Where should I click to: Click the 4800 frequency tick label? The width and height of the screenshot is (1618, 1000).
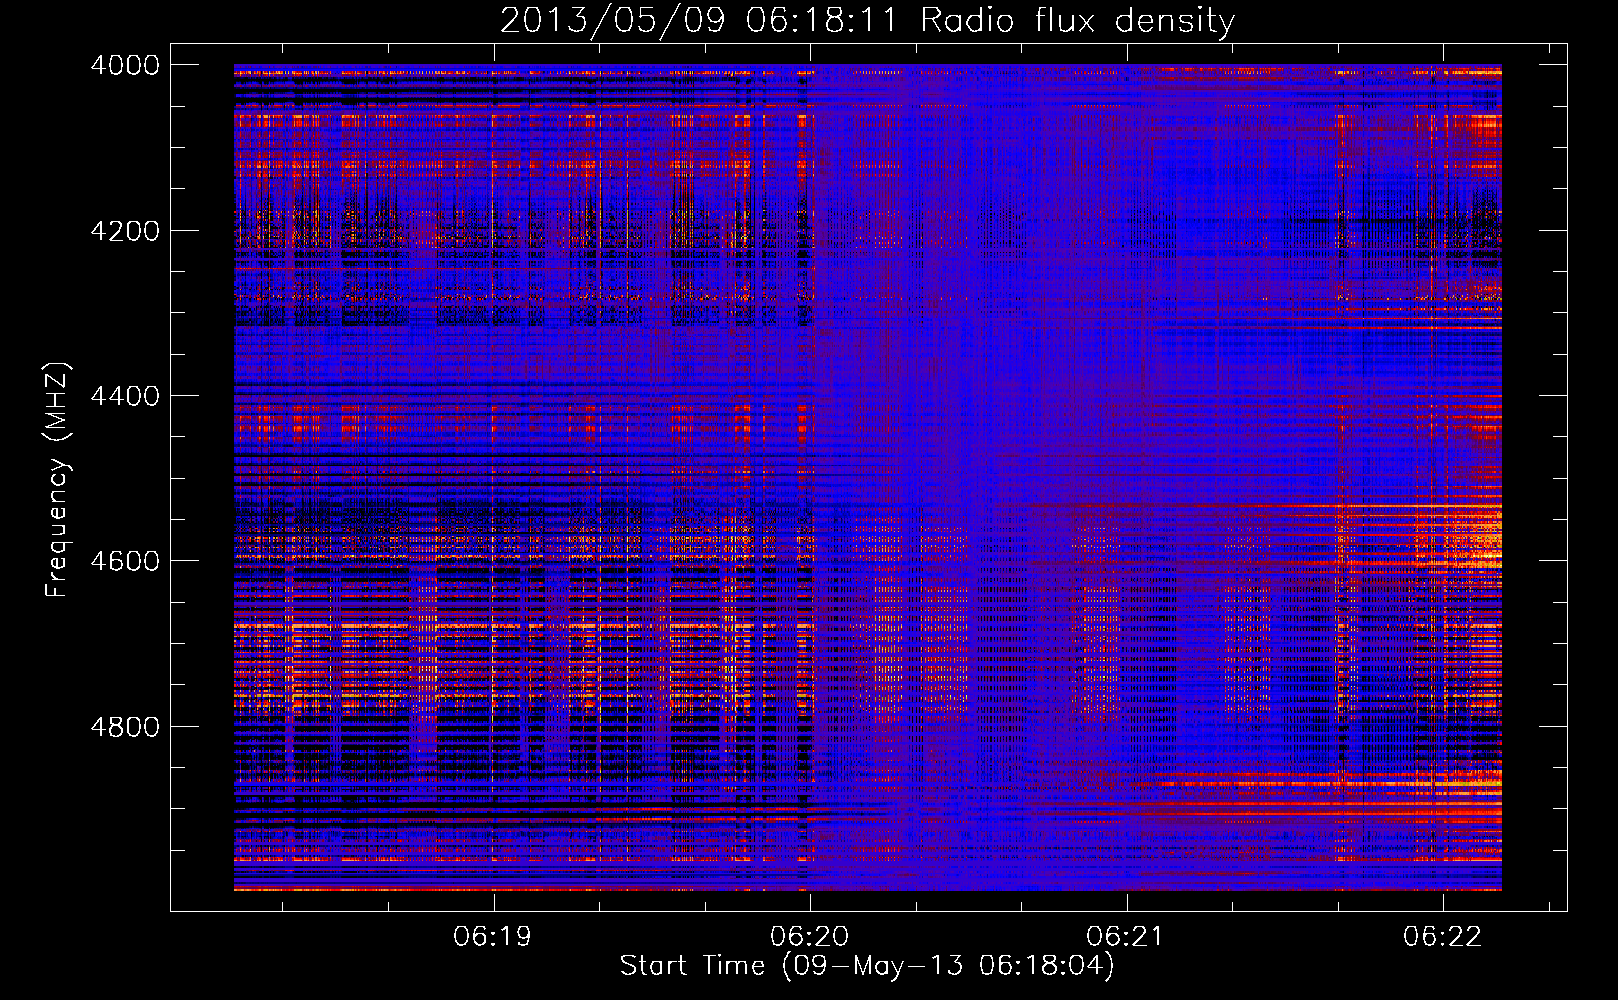click(125, 726)
